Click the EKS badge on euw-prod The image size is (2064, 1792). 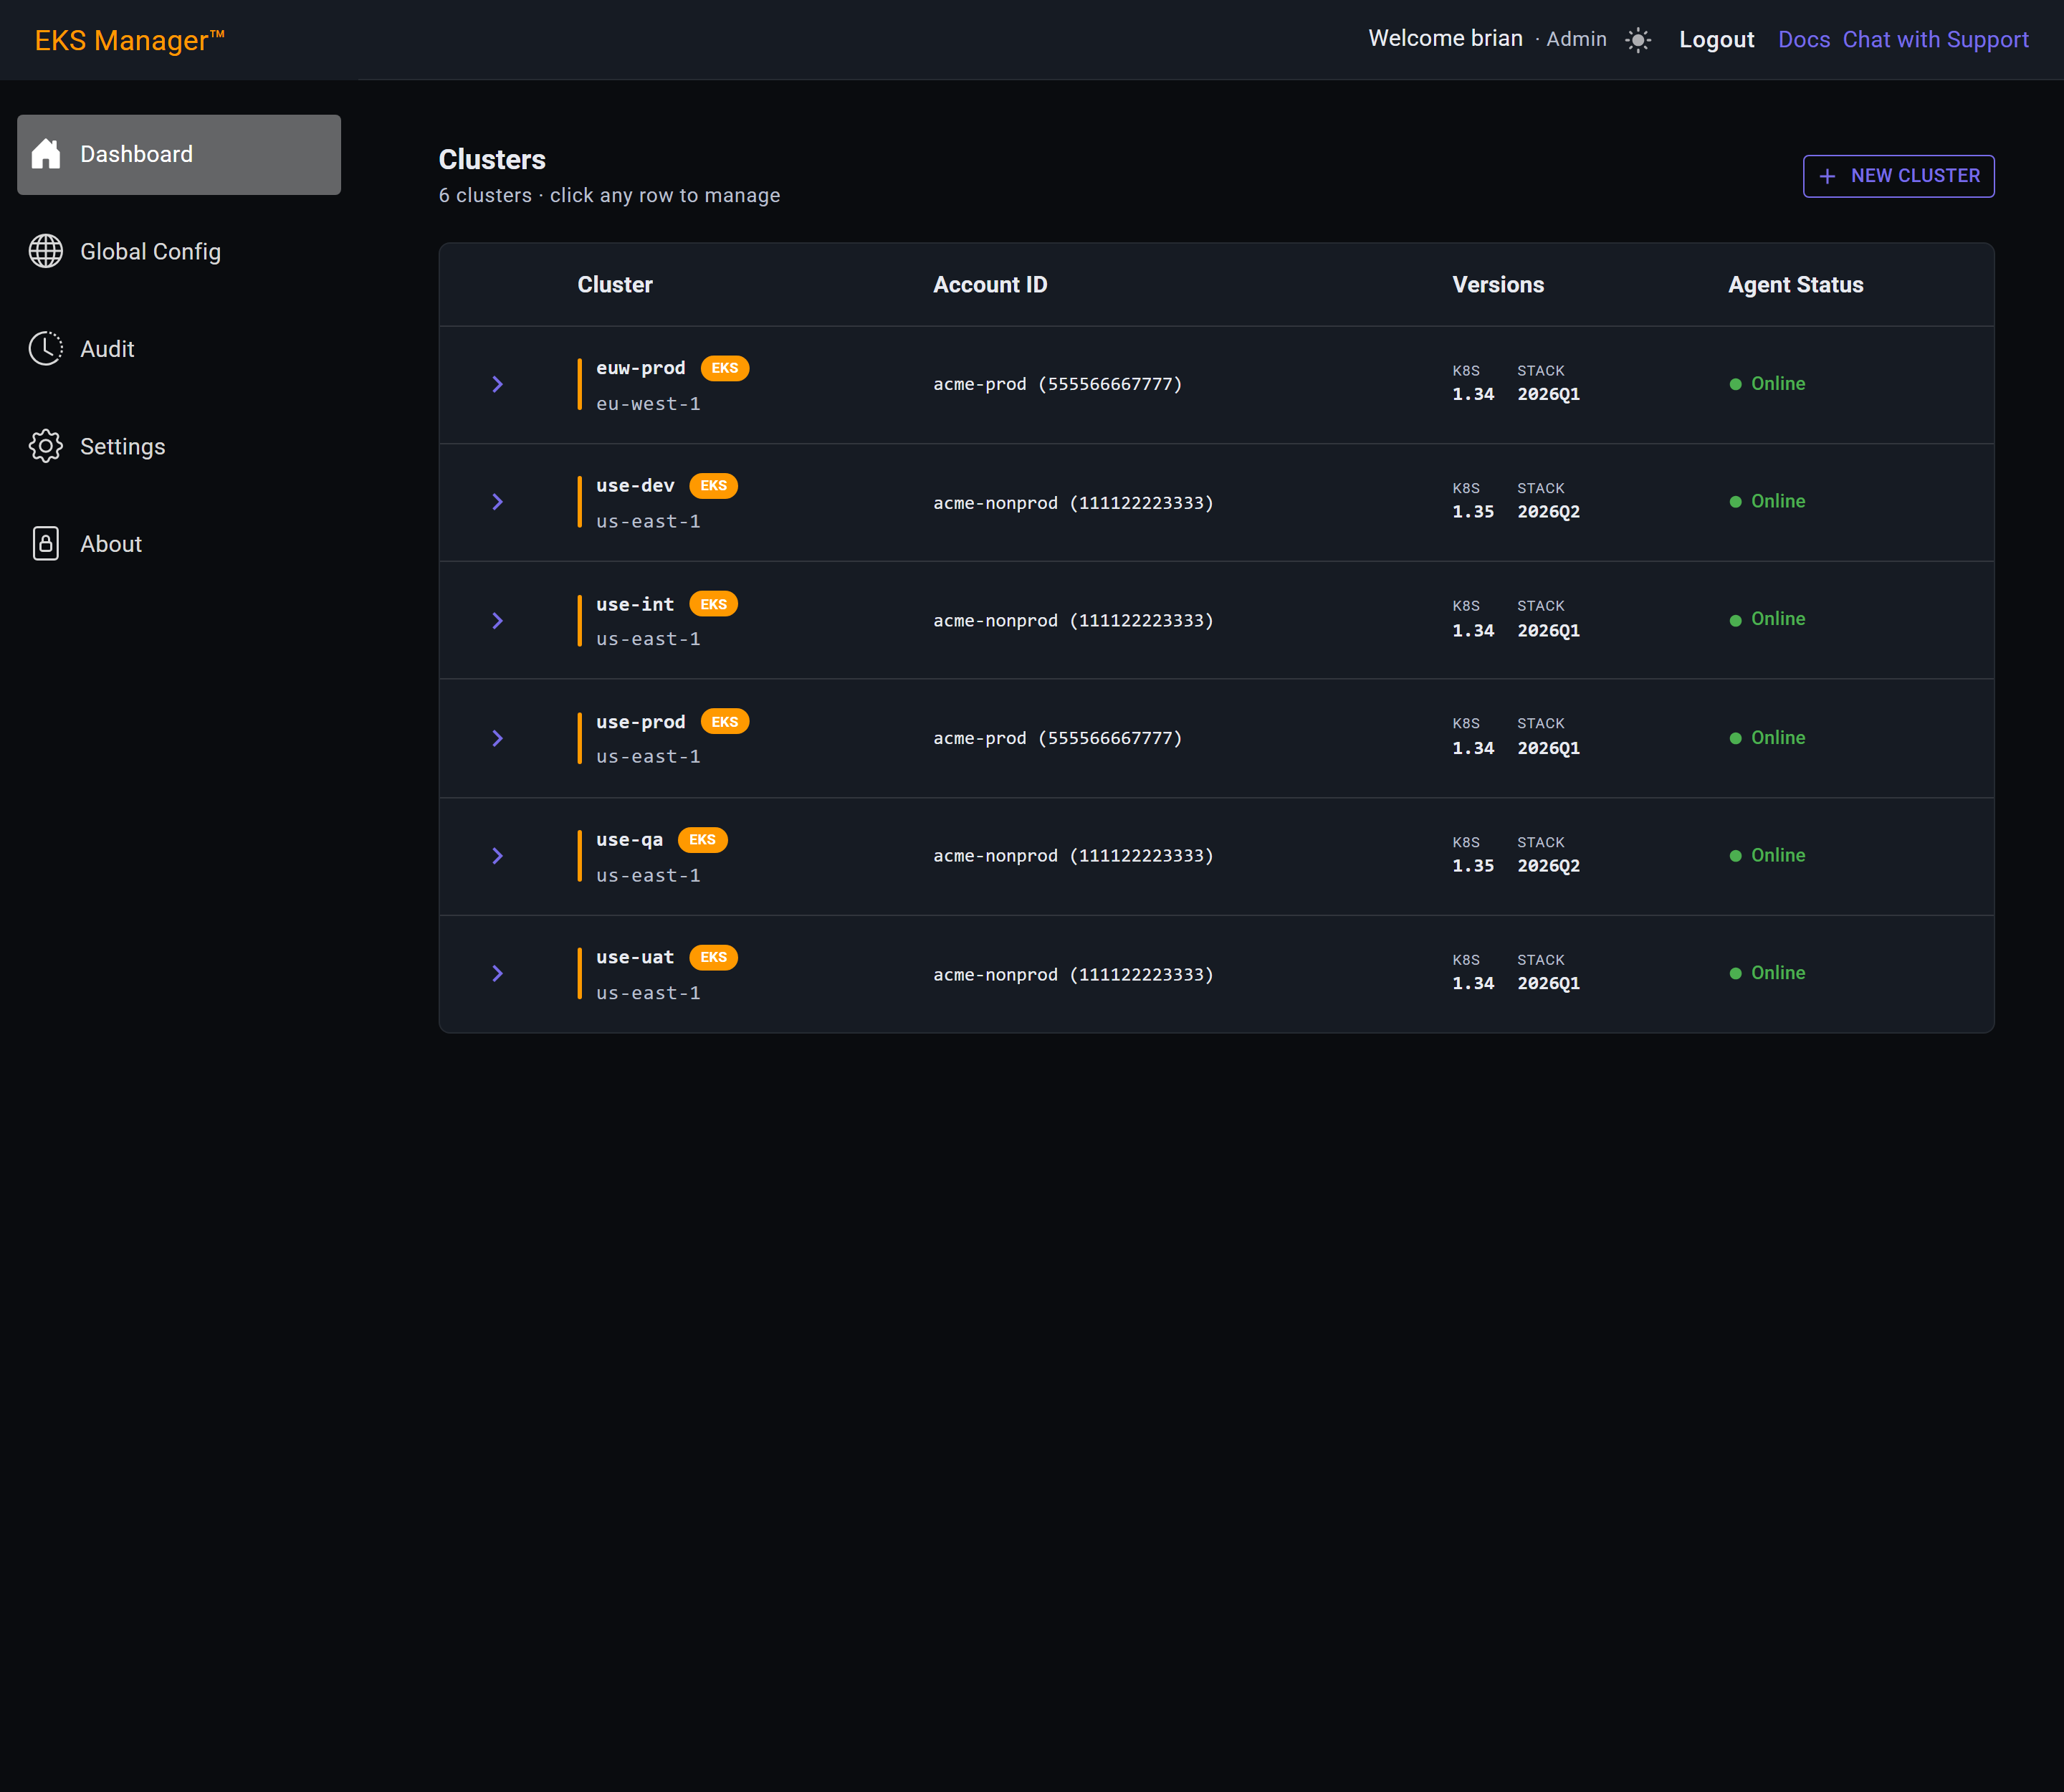pyautogui.click(x=725, y=368)
